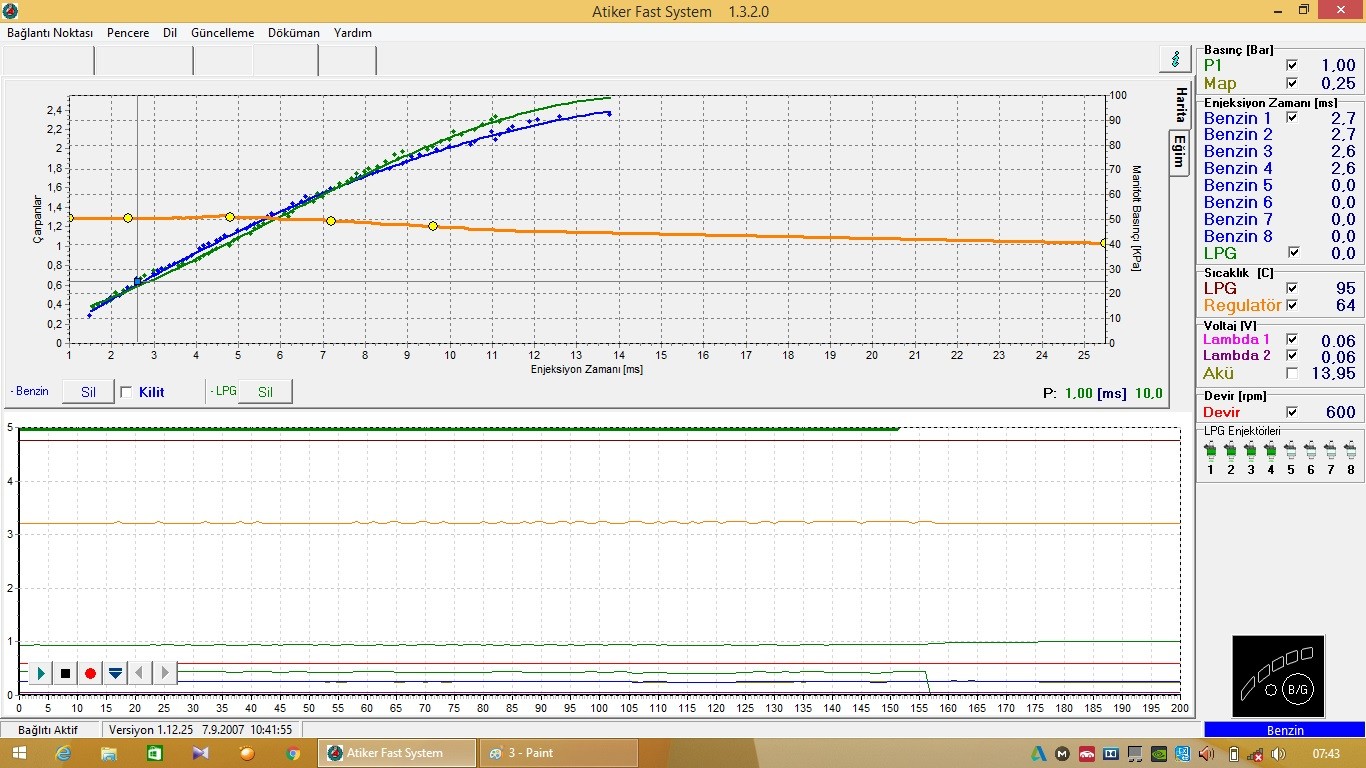Toggle the Map pressure checkbox
The height and width of the screenshot is (768, 1366).
[1292, 83]
